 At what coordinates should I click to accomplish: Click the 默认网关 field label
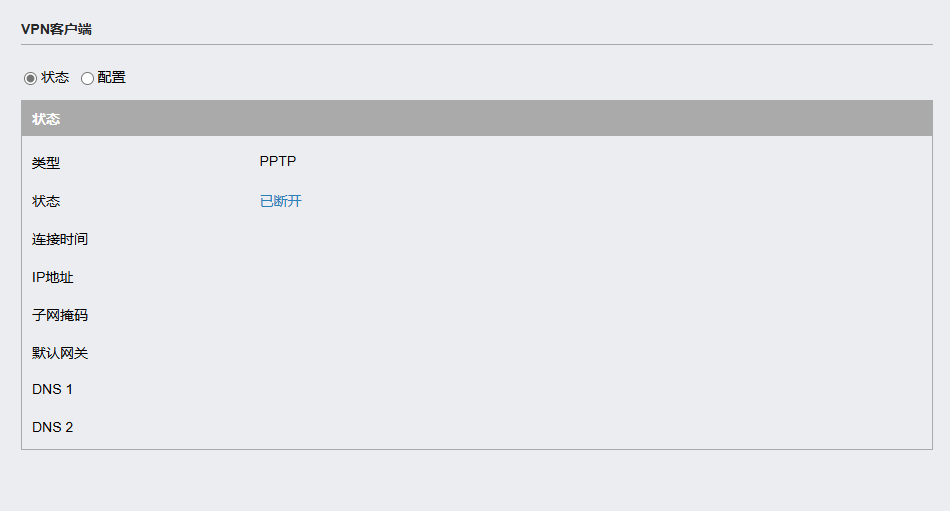[x=60, y=353]
